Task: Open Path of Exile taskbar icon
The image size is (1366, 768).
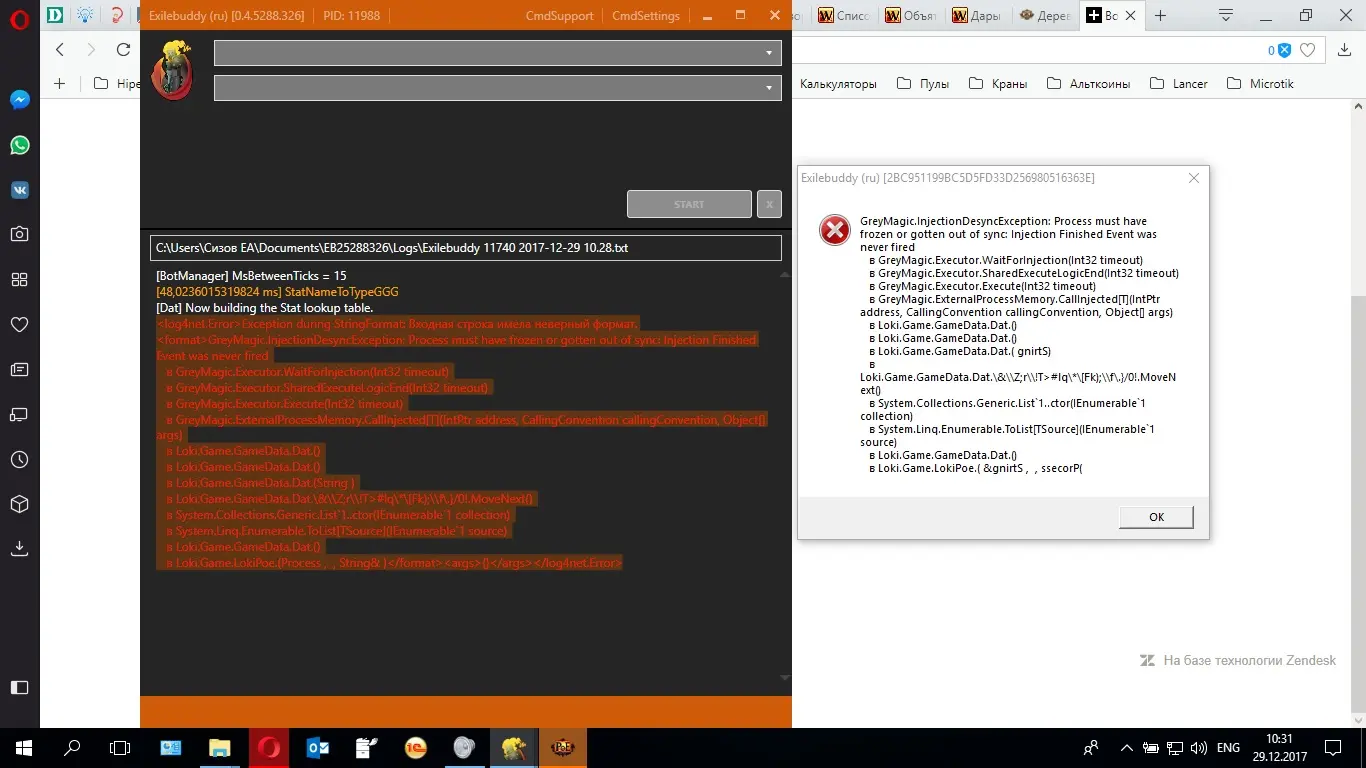Action: point(563,747)
